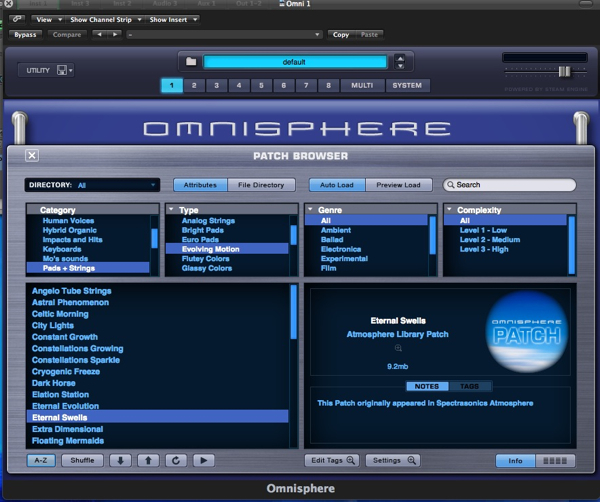Switch to the TAGS tab
This screenshot has width=600, height=502.
coord(470,386)
